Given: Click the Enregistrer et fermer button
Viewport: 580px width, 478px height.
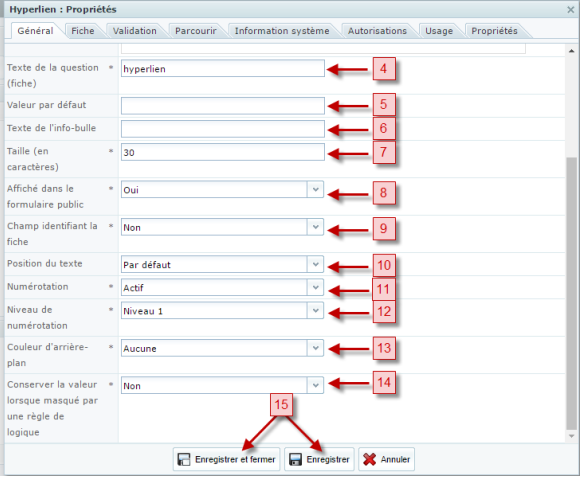Looking at the screenshot, I should (x=226, y=459).
